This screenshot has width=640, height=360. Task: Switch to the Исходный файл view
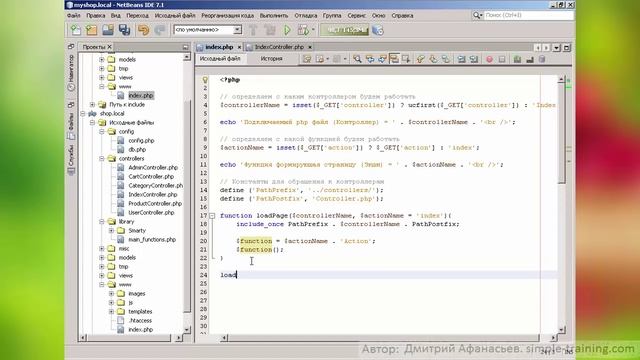tap(220, 59)
